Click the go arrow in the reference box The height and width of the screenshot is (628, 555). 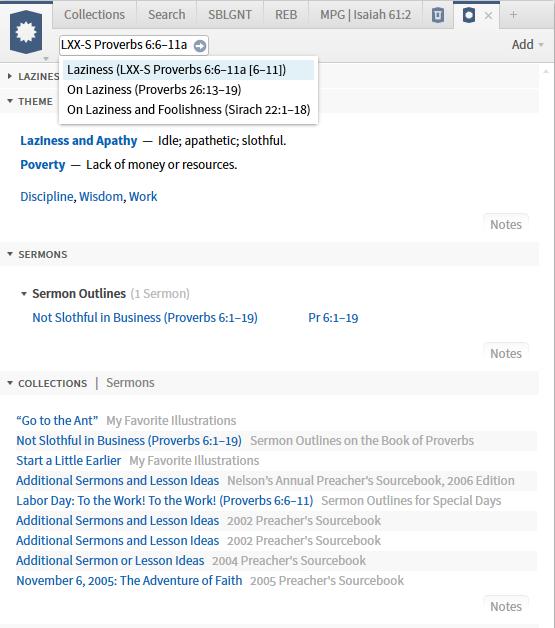click(x=200, y=46)
